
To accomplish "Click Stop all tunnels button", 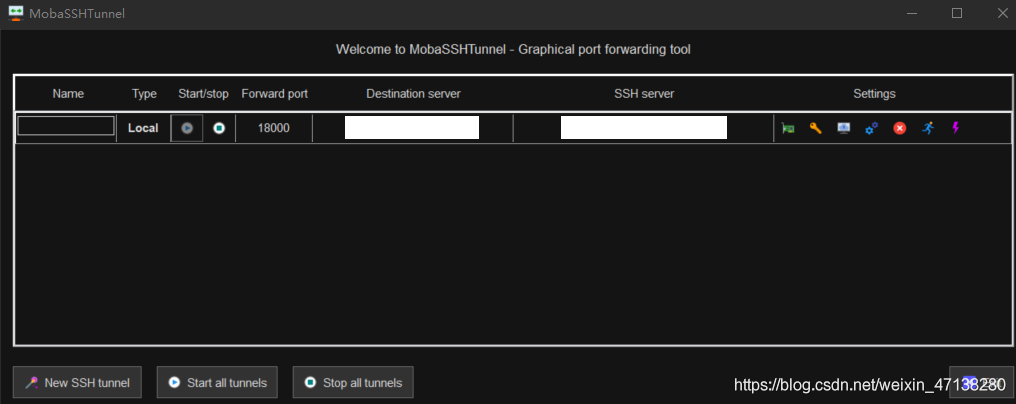I will click(353, 383).
